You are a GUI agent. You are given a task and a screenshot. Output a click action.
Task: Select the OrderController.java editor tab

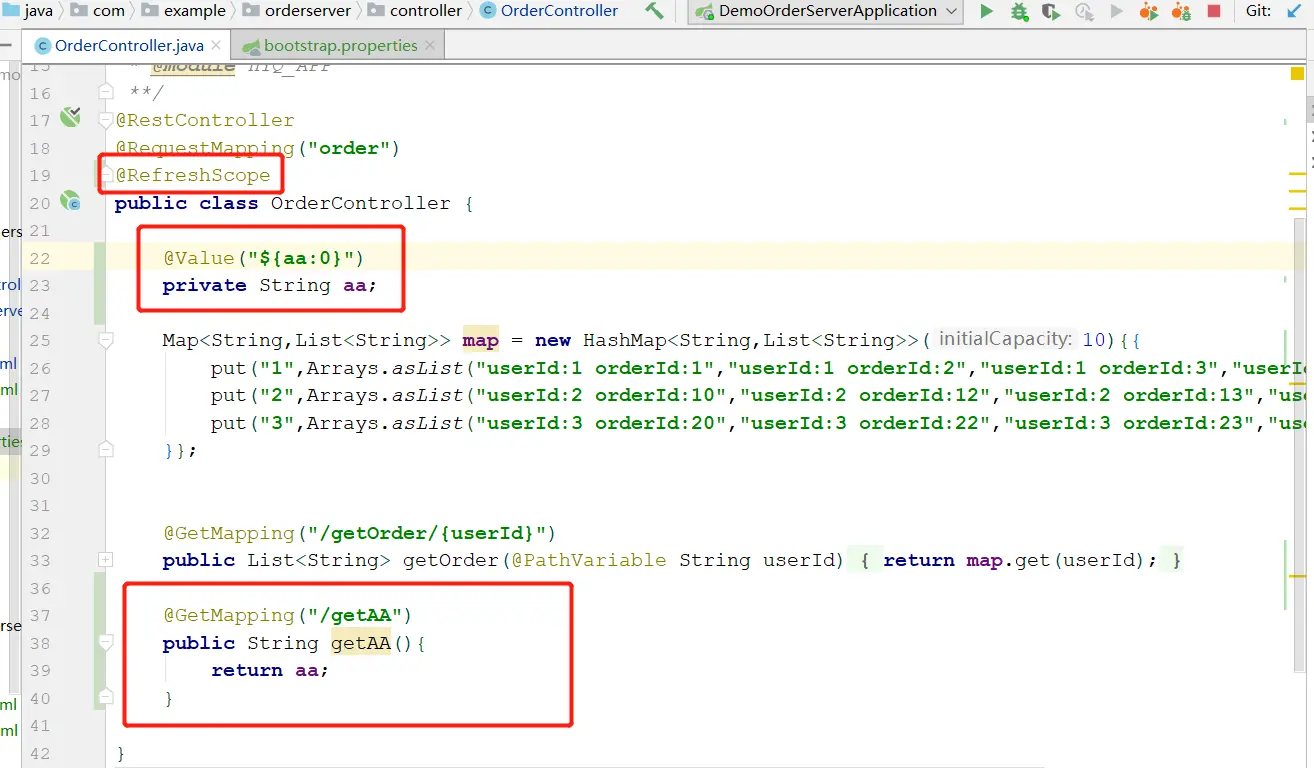click(x=128, y=46)
